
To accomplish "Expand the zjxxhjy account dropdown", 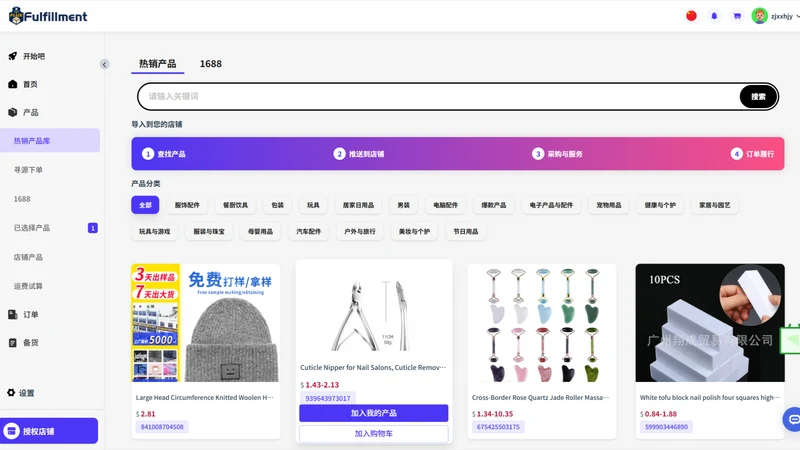I will 797,16.
